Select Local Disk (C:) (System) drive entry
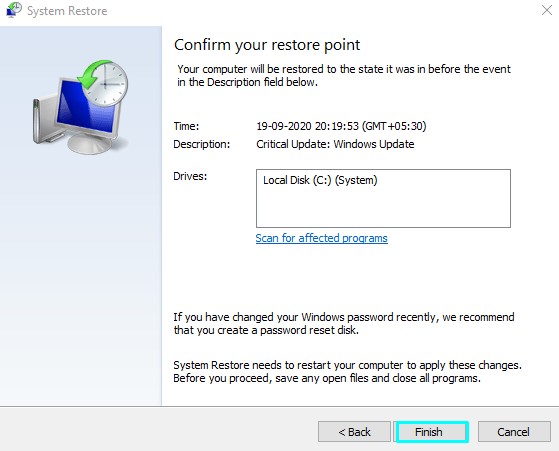 coord(320,180)
